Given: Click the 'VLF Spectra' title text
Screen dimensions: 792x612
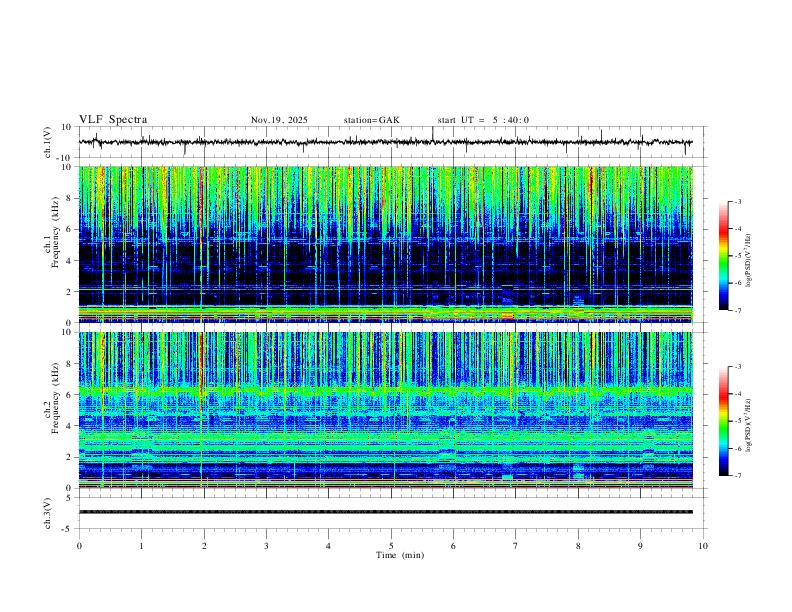Looking at the screenshot, I should pos(113,120).
